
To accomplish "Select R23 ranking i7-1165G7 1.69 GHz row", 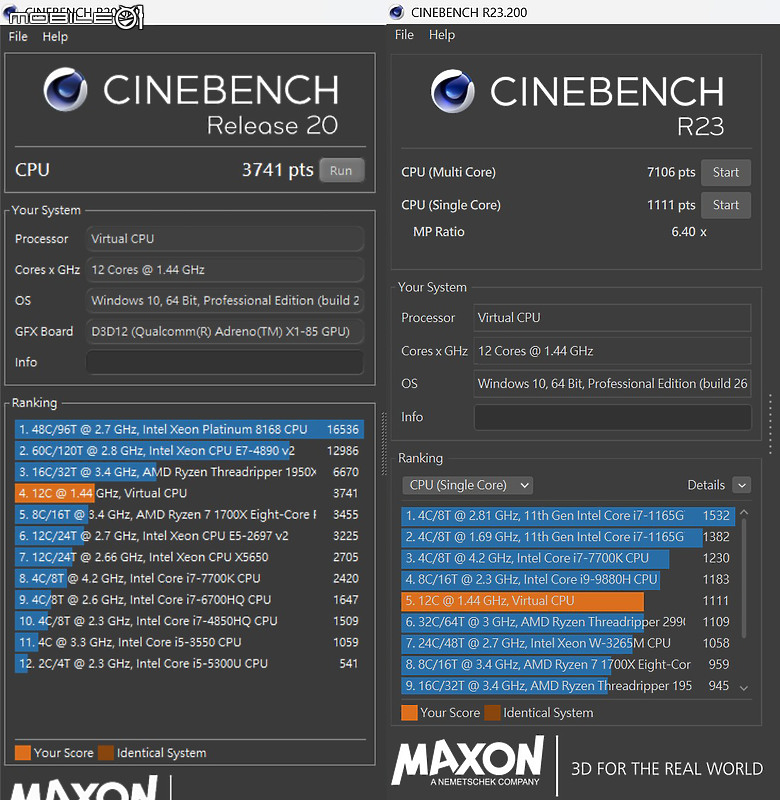I will pyautogui.click(x=568, y=537).
